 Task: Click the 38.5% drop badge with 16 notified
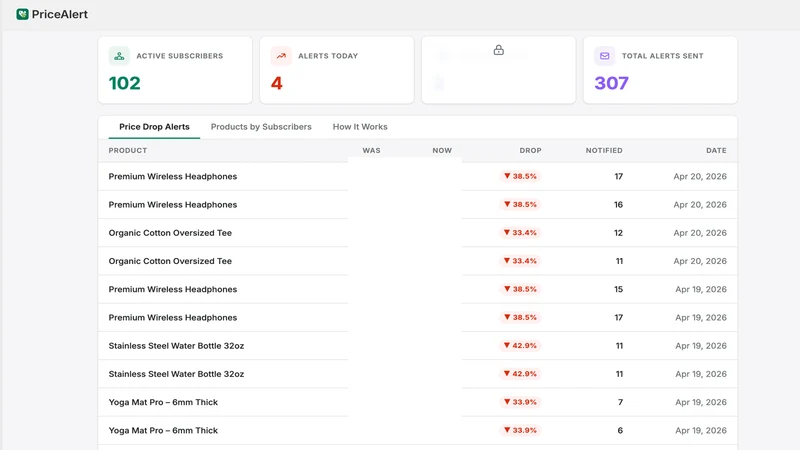click(520, 205)
